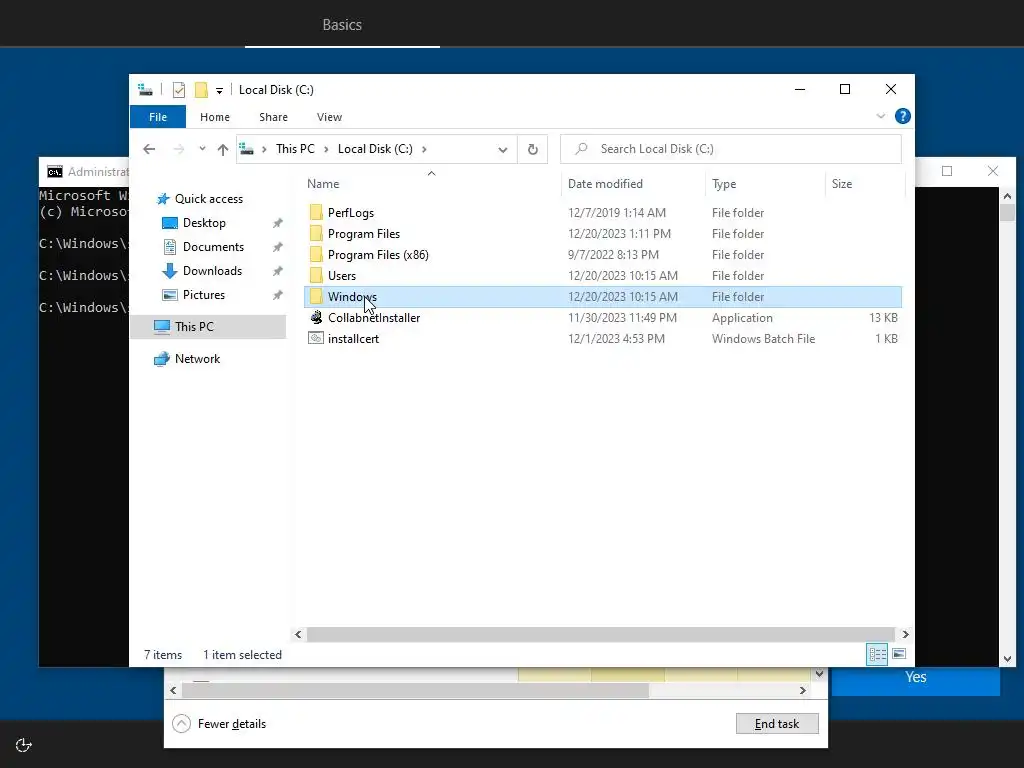Screen dimensions: 1024x768
Task: Refresh the Local Disk (C:) view
Action: coord(533,150)
